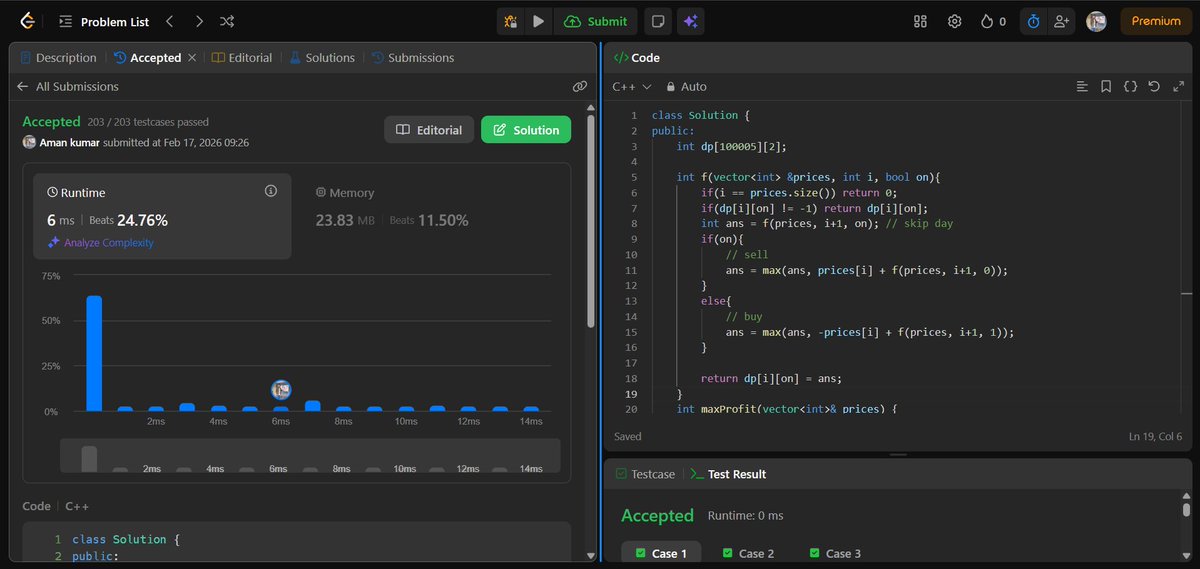Screen dimensions: 1200x569
Task: Click "24.76%" runtime beats value
Action: point(142,220)
